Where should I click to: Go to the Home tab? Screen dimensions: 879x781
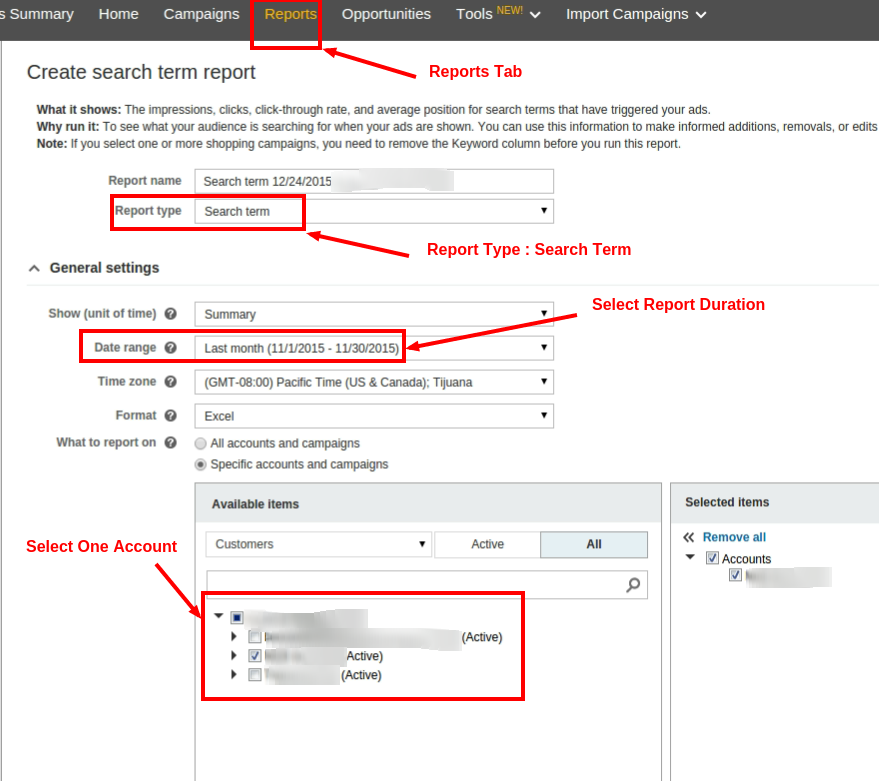(118, 14)
